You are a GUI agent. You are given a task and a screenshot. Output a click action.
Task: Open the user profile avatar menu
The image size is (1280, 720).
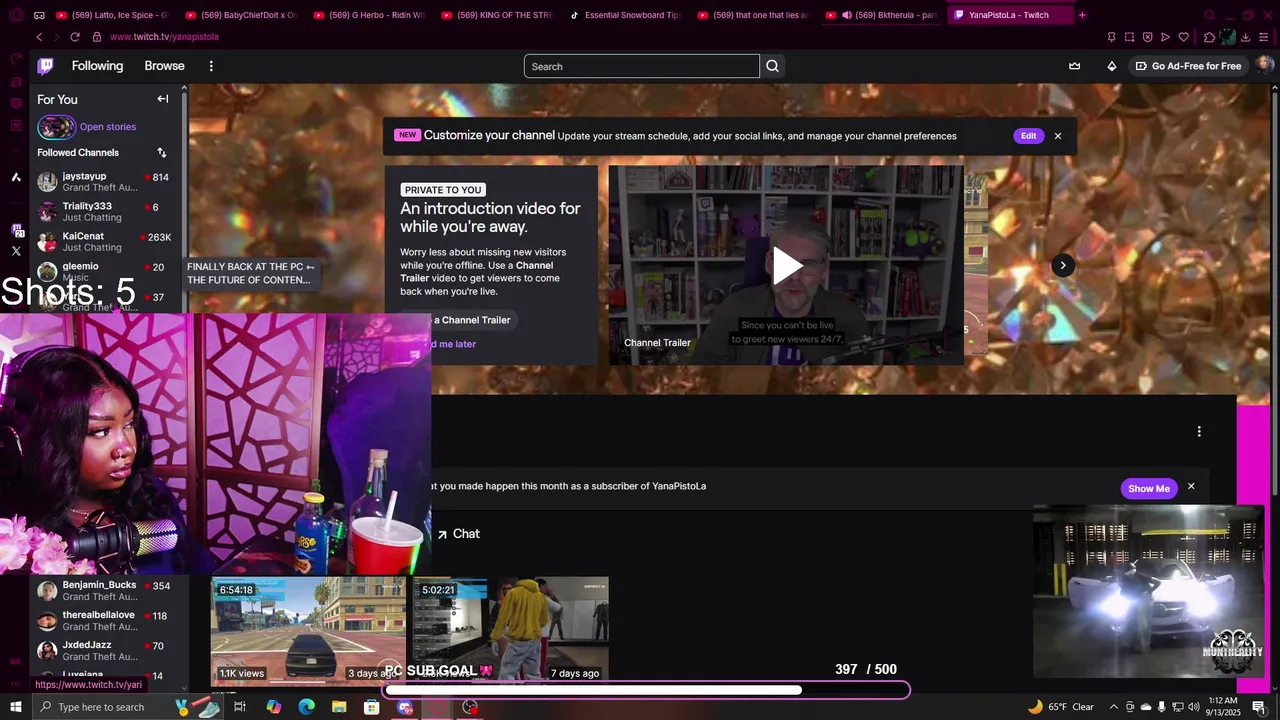coord(1264,66)
